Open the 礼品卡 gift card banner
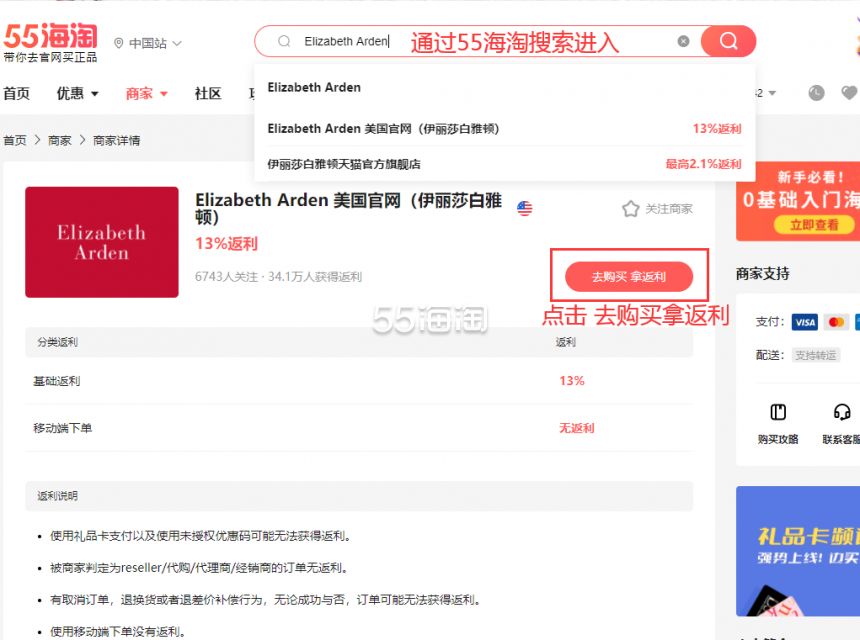The height and width of the screenshot is (640, 860). coord(798,551)
